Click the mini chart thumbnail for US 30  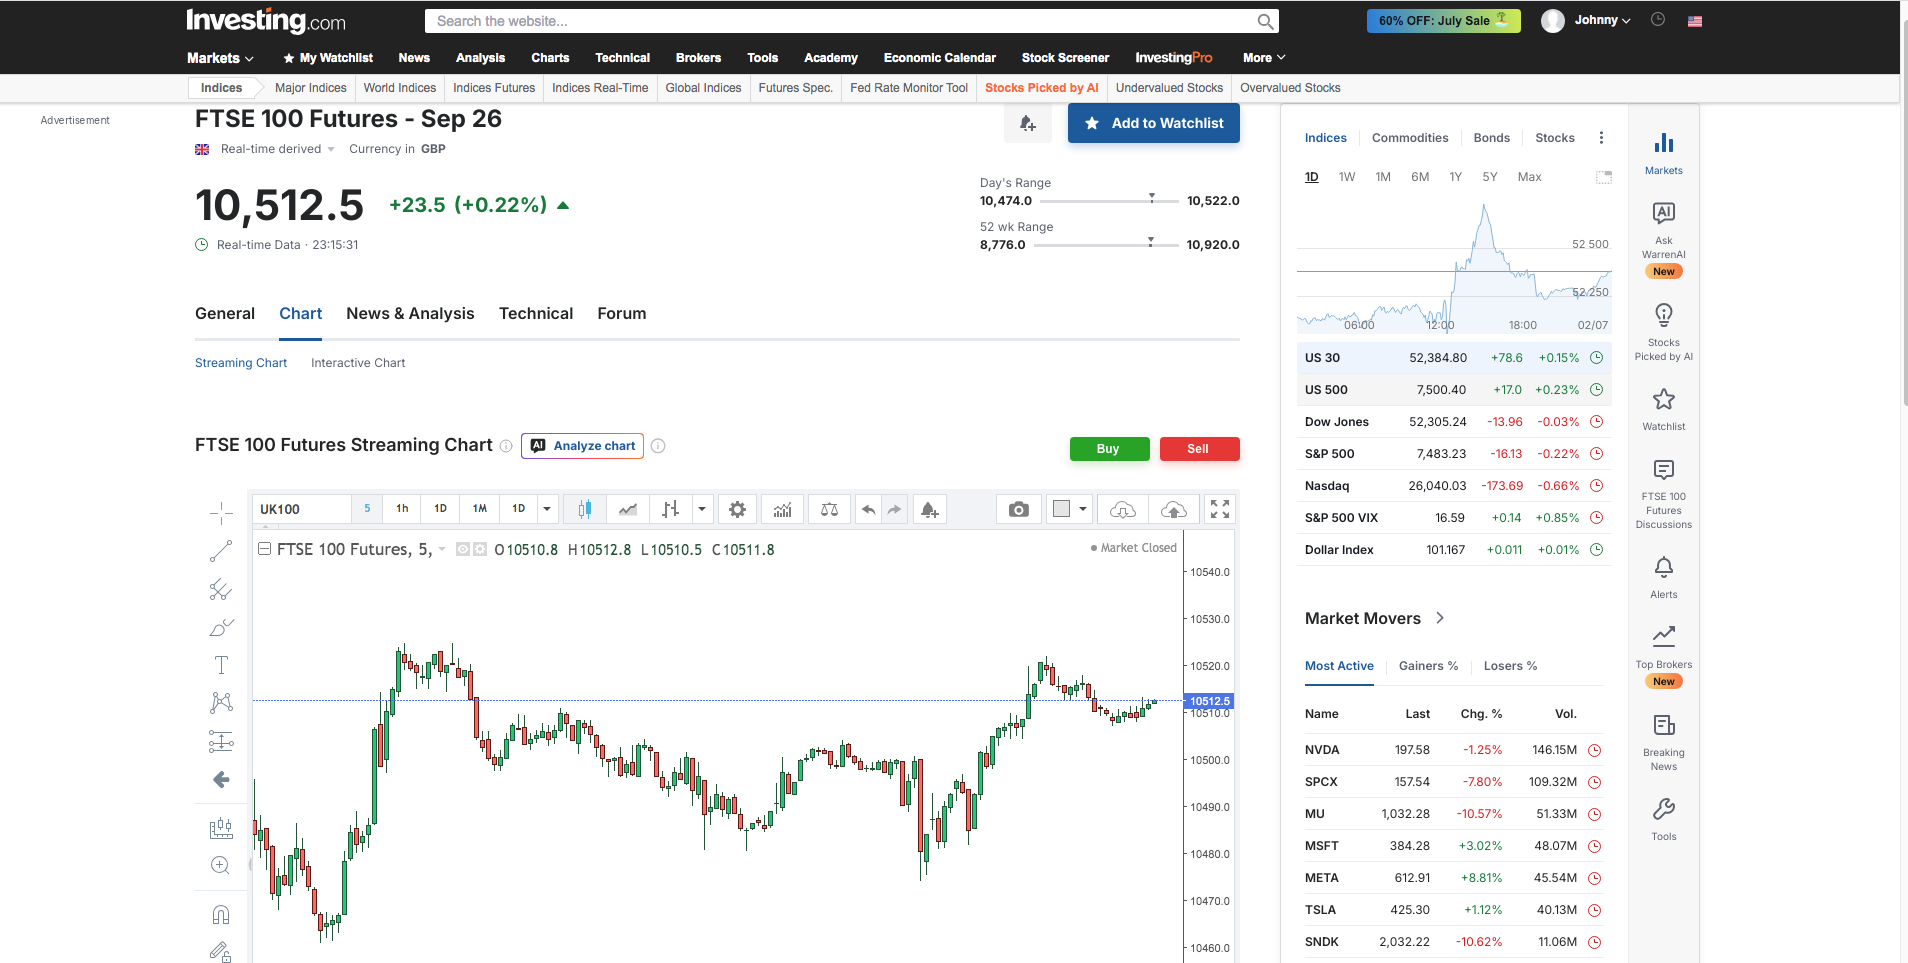point(1454,266)
